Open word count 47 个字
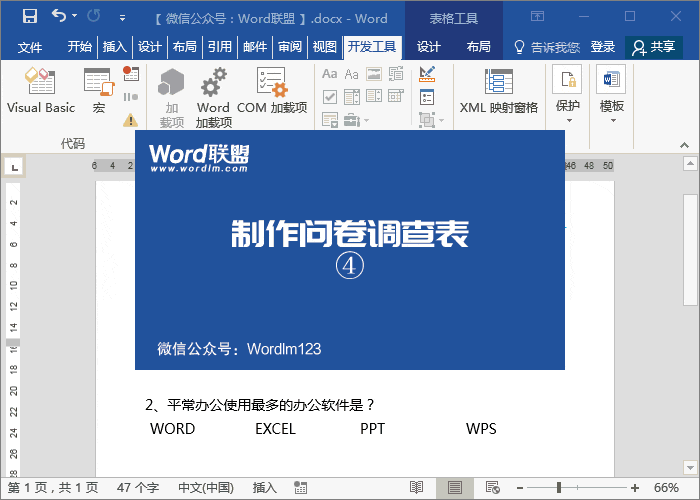 (x=138, y=488)
